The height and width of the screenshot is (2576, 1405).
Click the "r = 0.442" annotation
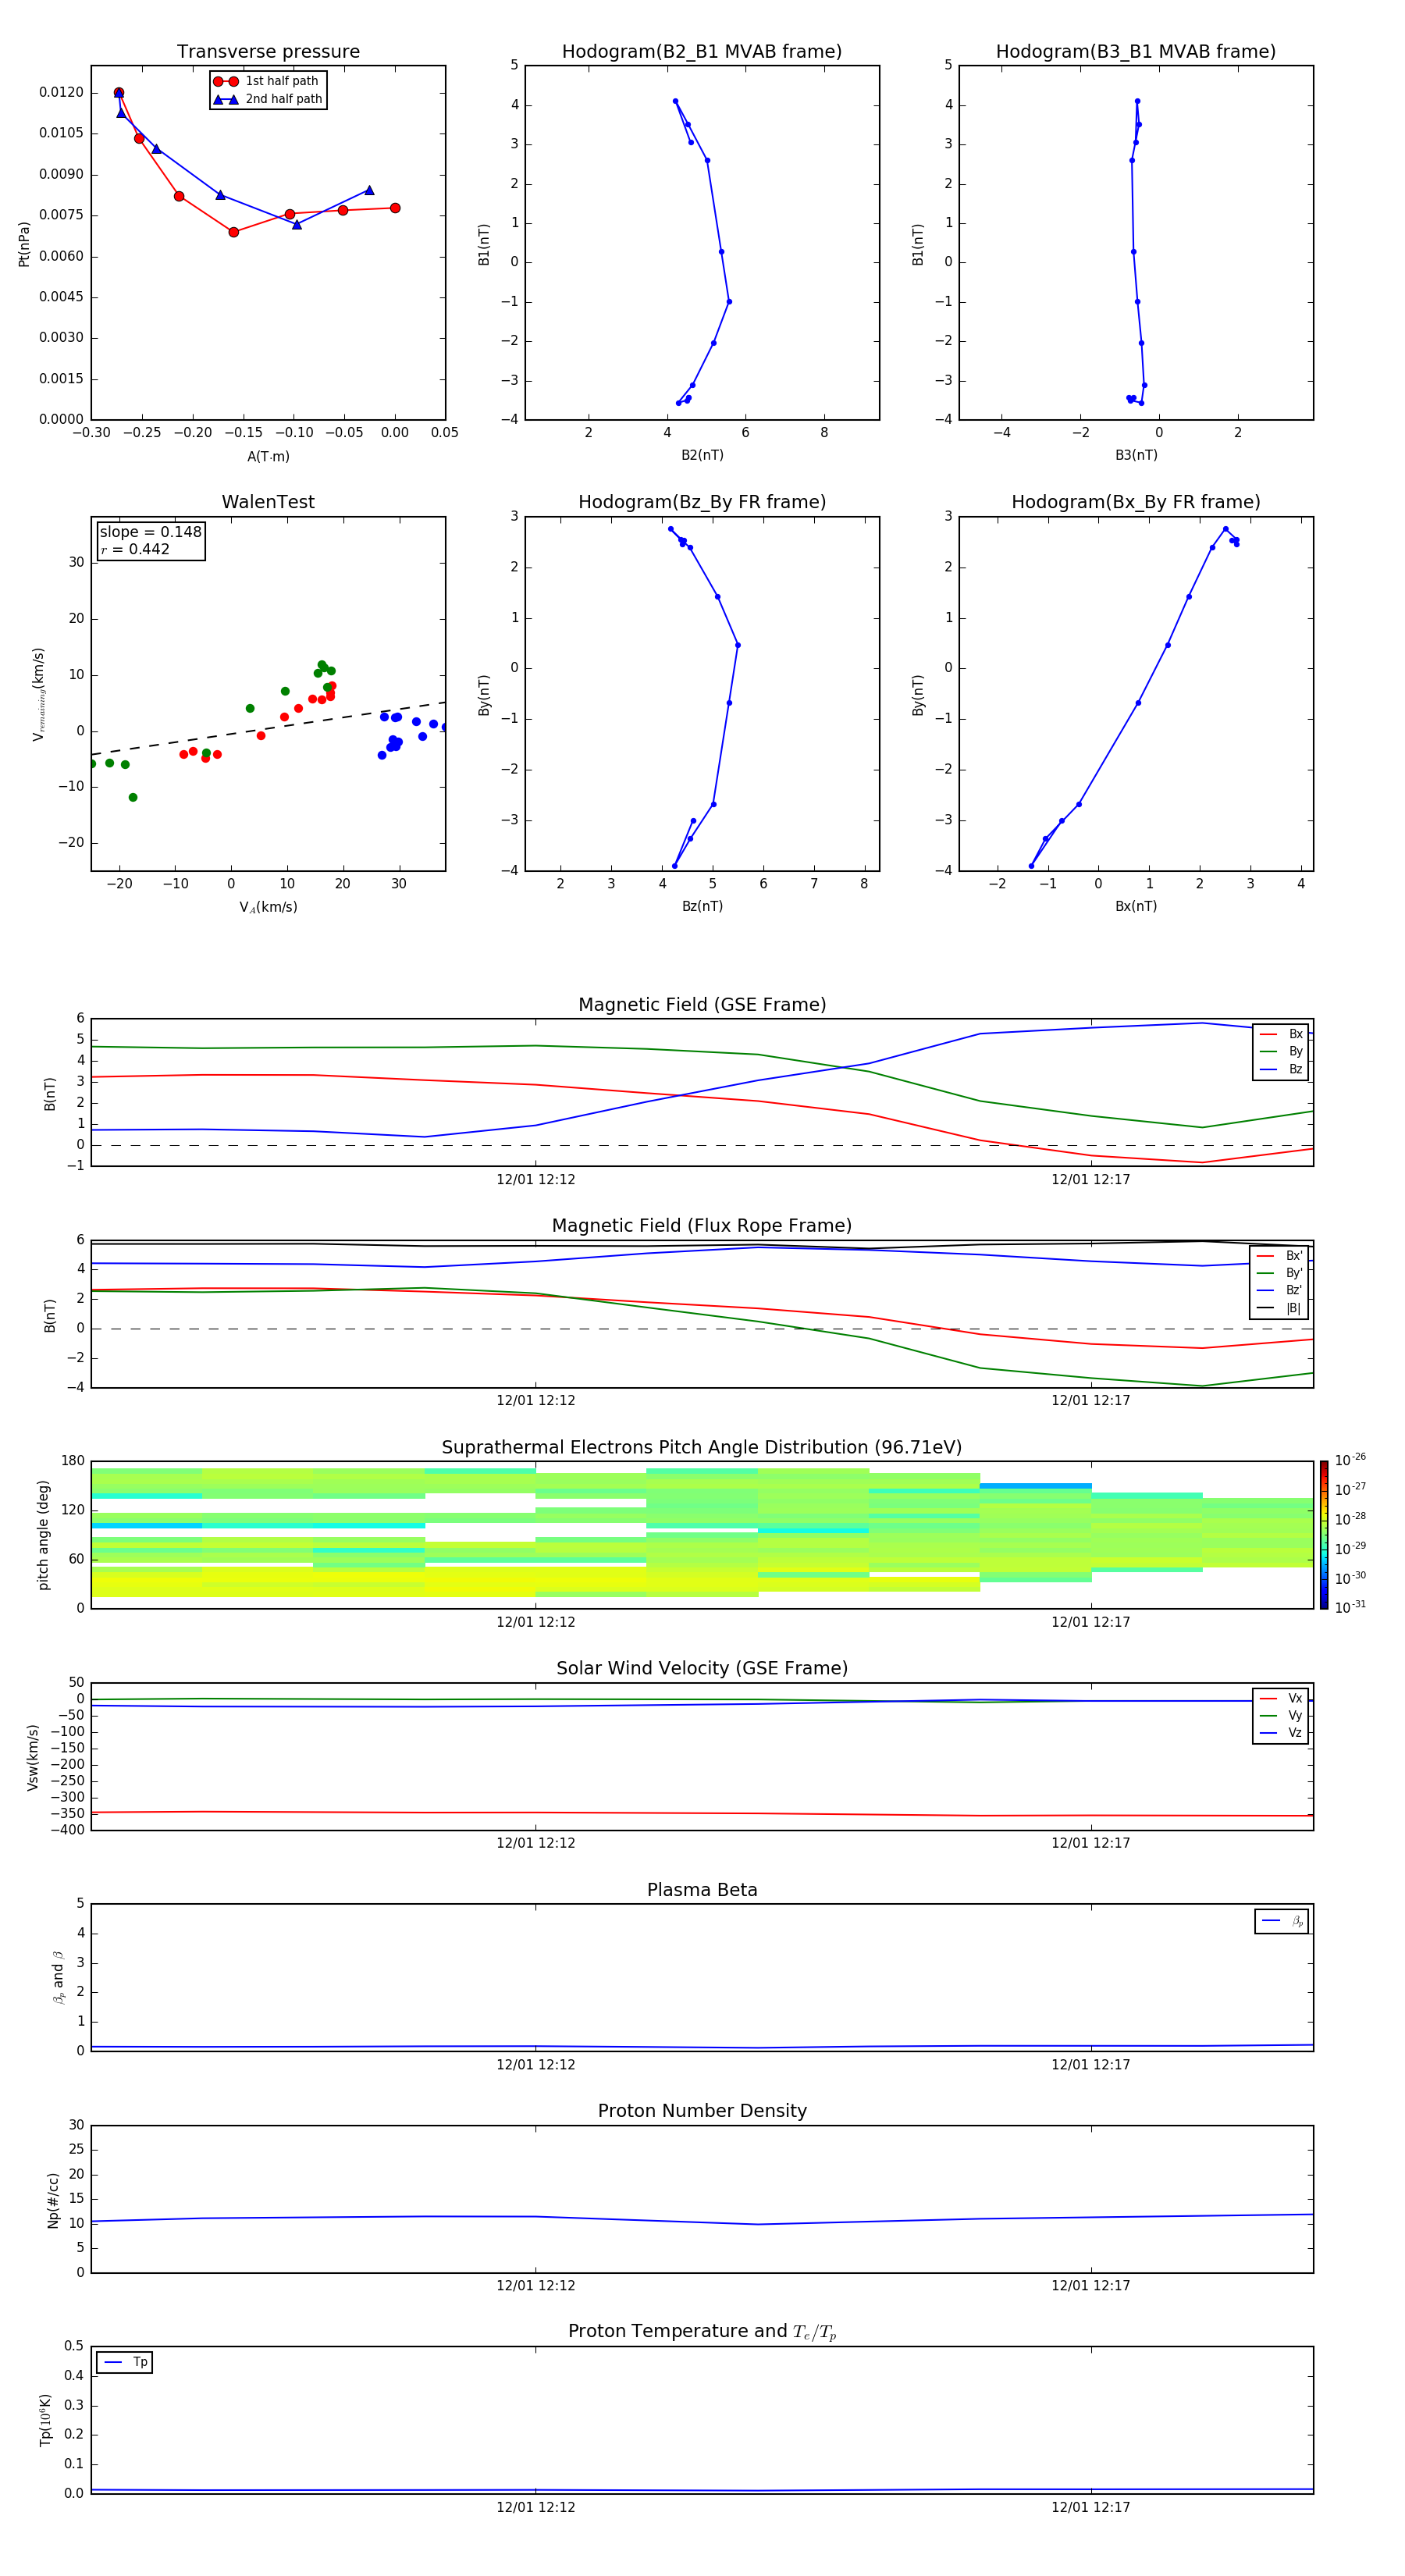135,549
